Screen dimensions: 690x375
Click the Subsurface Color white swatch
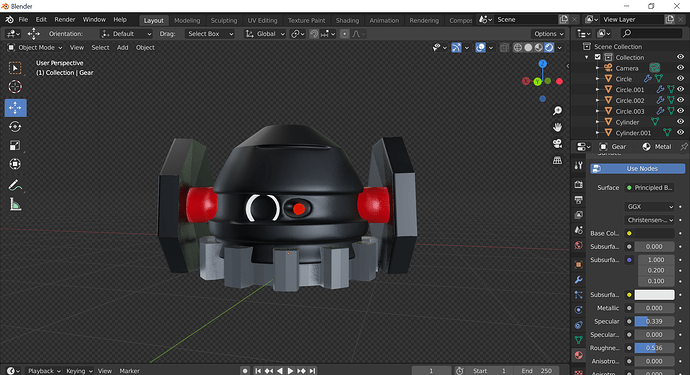coord(654,294)
